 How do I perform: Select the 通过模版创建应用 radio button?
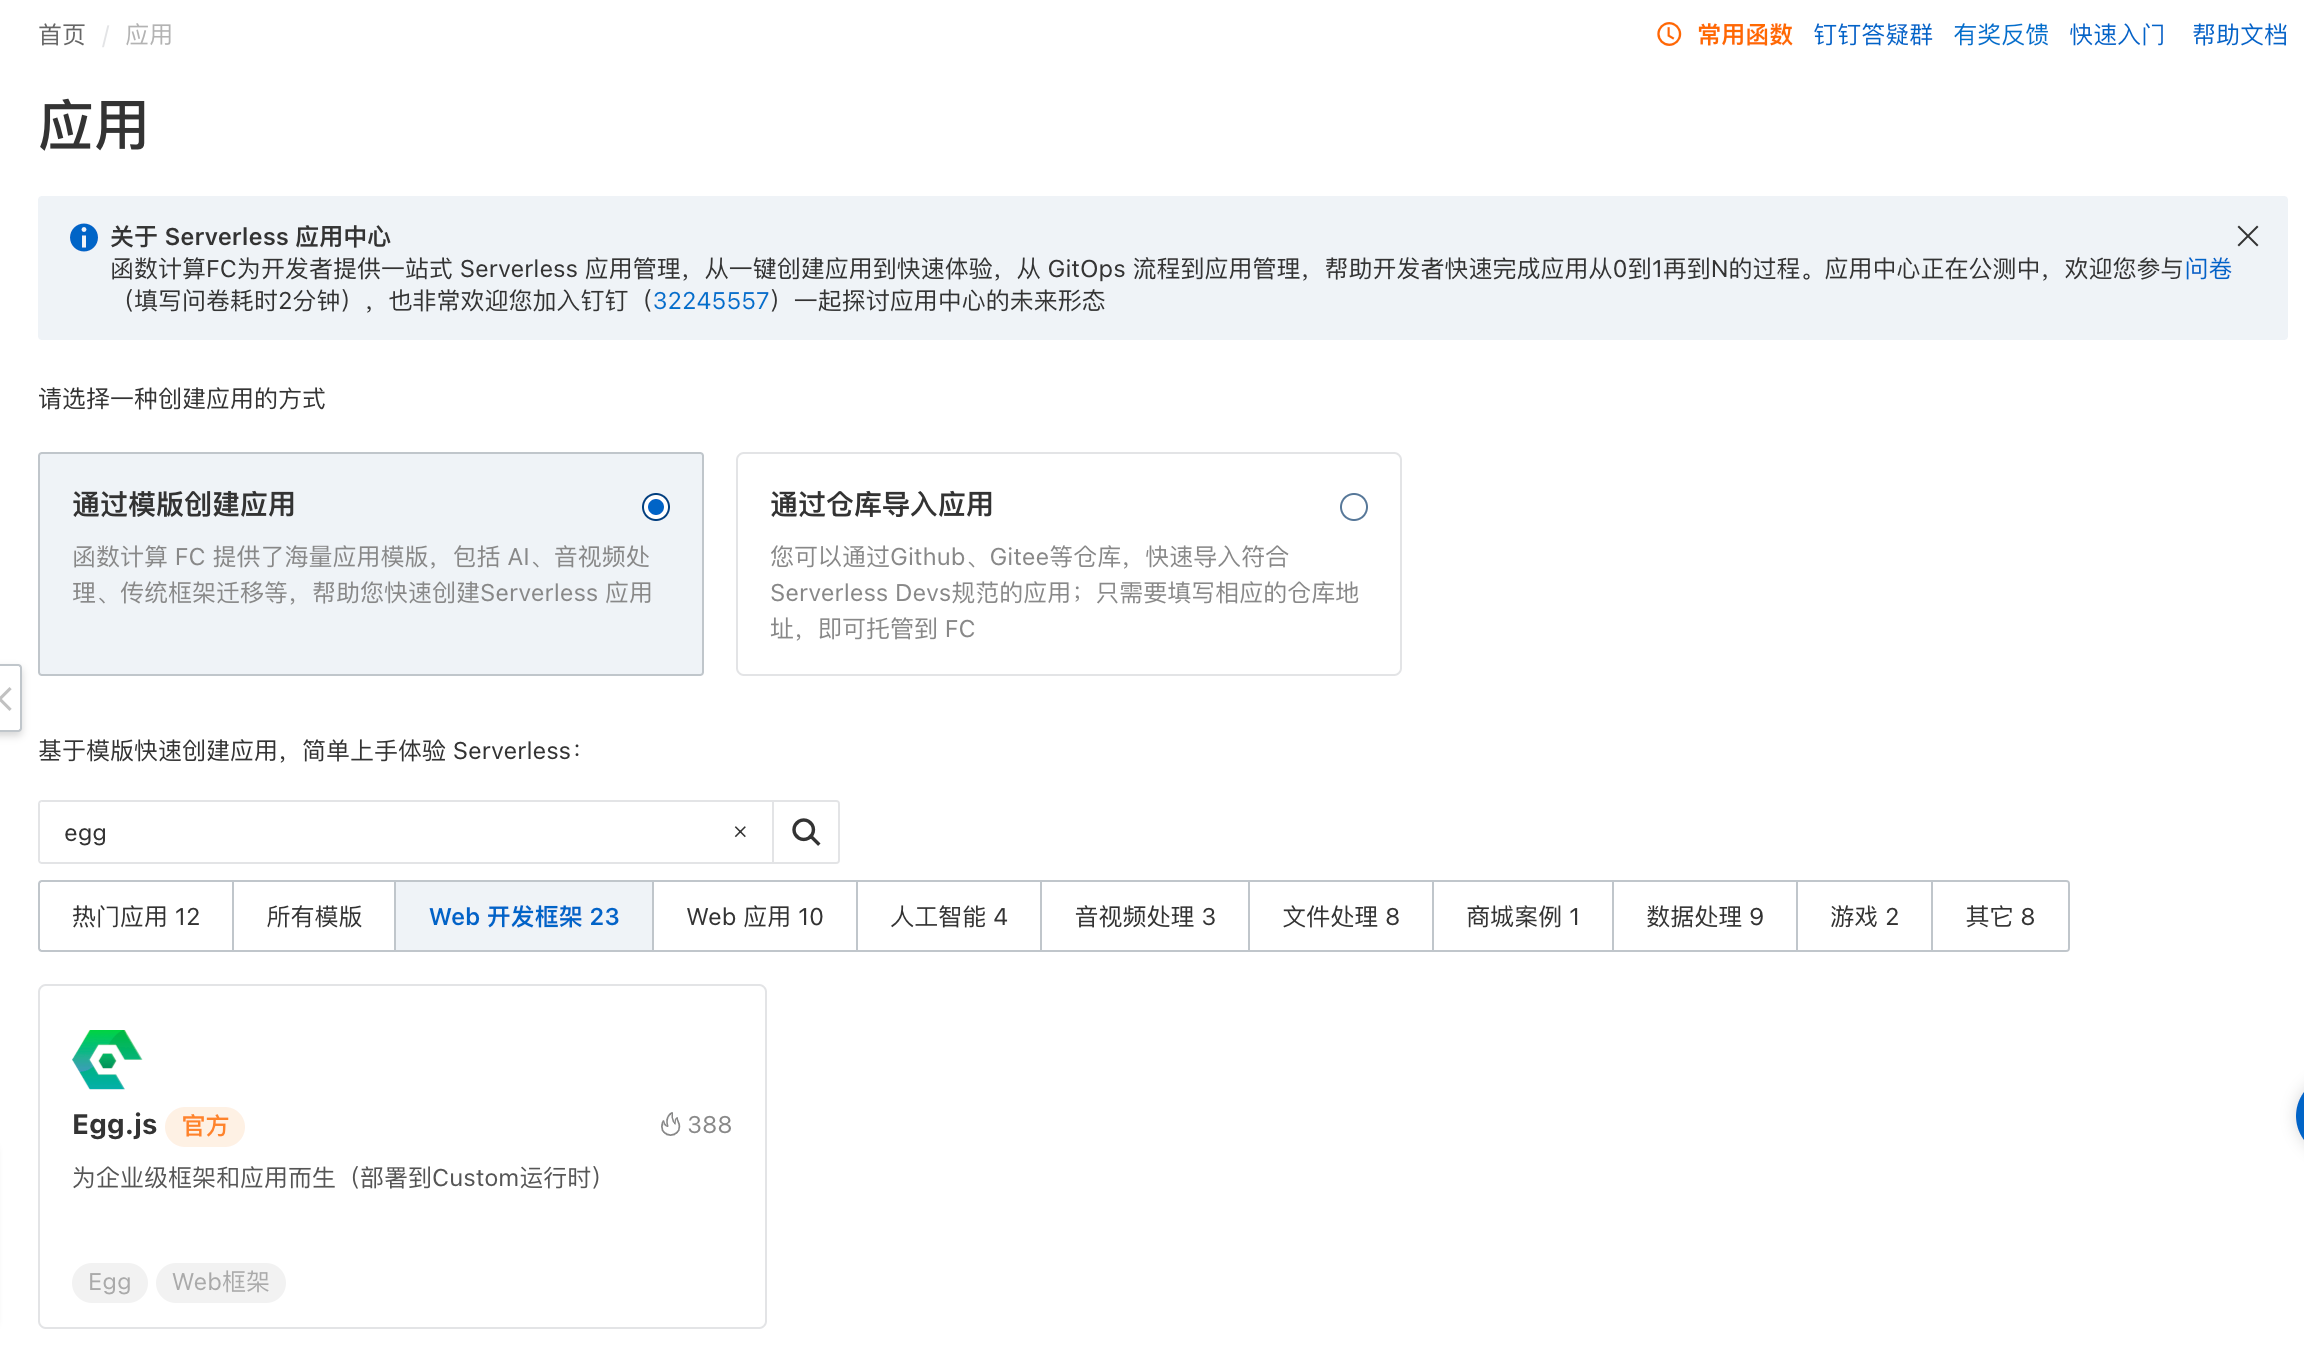[x=656, y=507]
